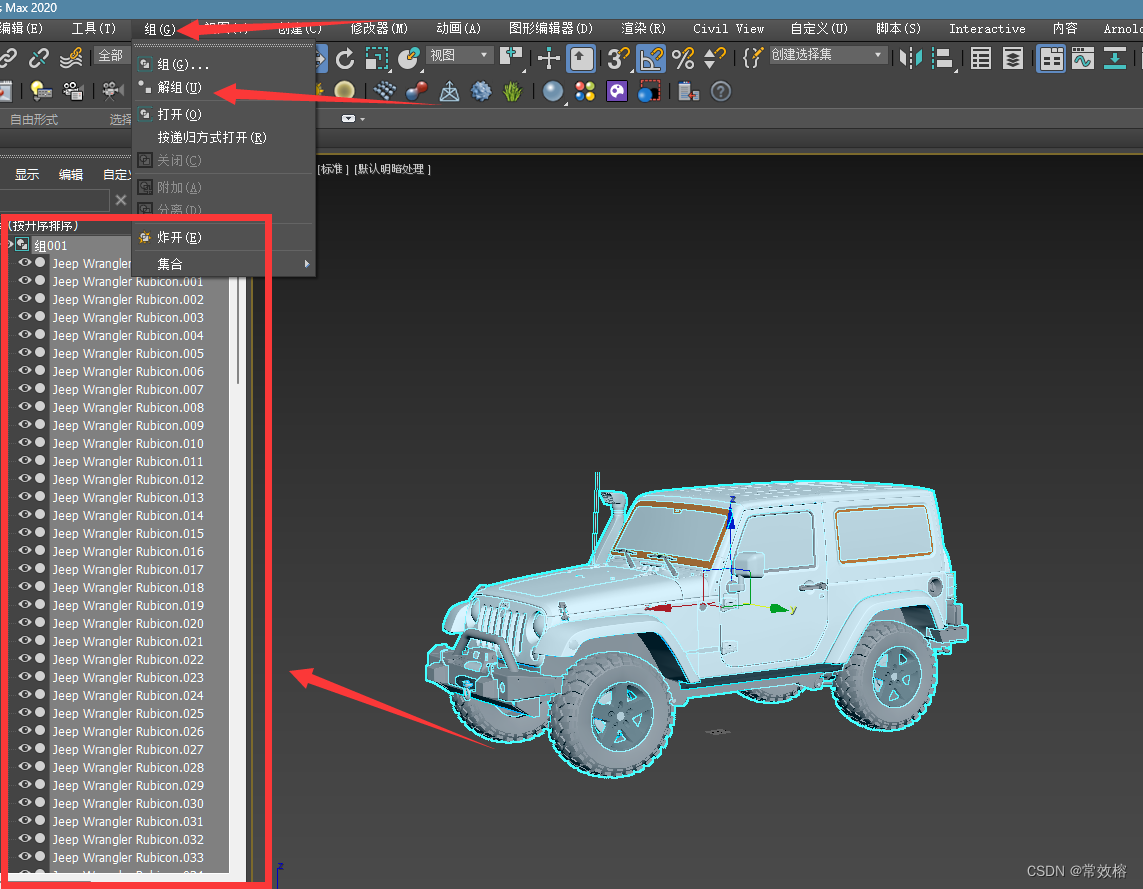Activate the Select and Scale tool

(x=376, y=58)
